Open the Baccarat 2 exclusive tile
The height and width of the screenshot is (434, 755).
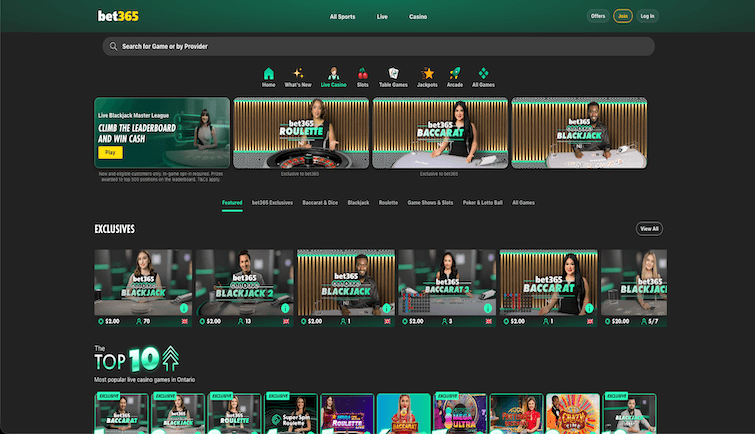(447, 288)
